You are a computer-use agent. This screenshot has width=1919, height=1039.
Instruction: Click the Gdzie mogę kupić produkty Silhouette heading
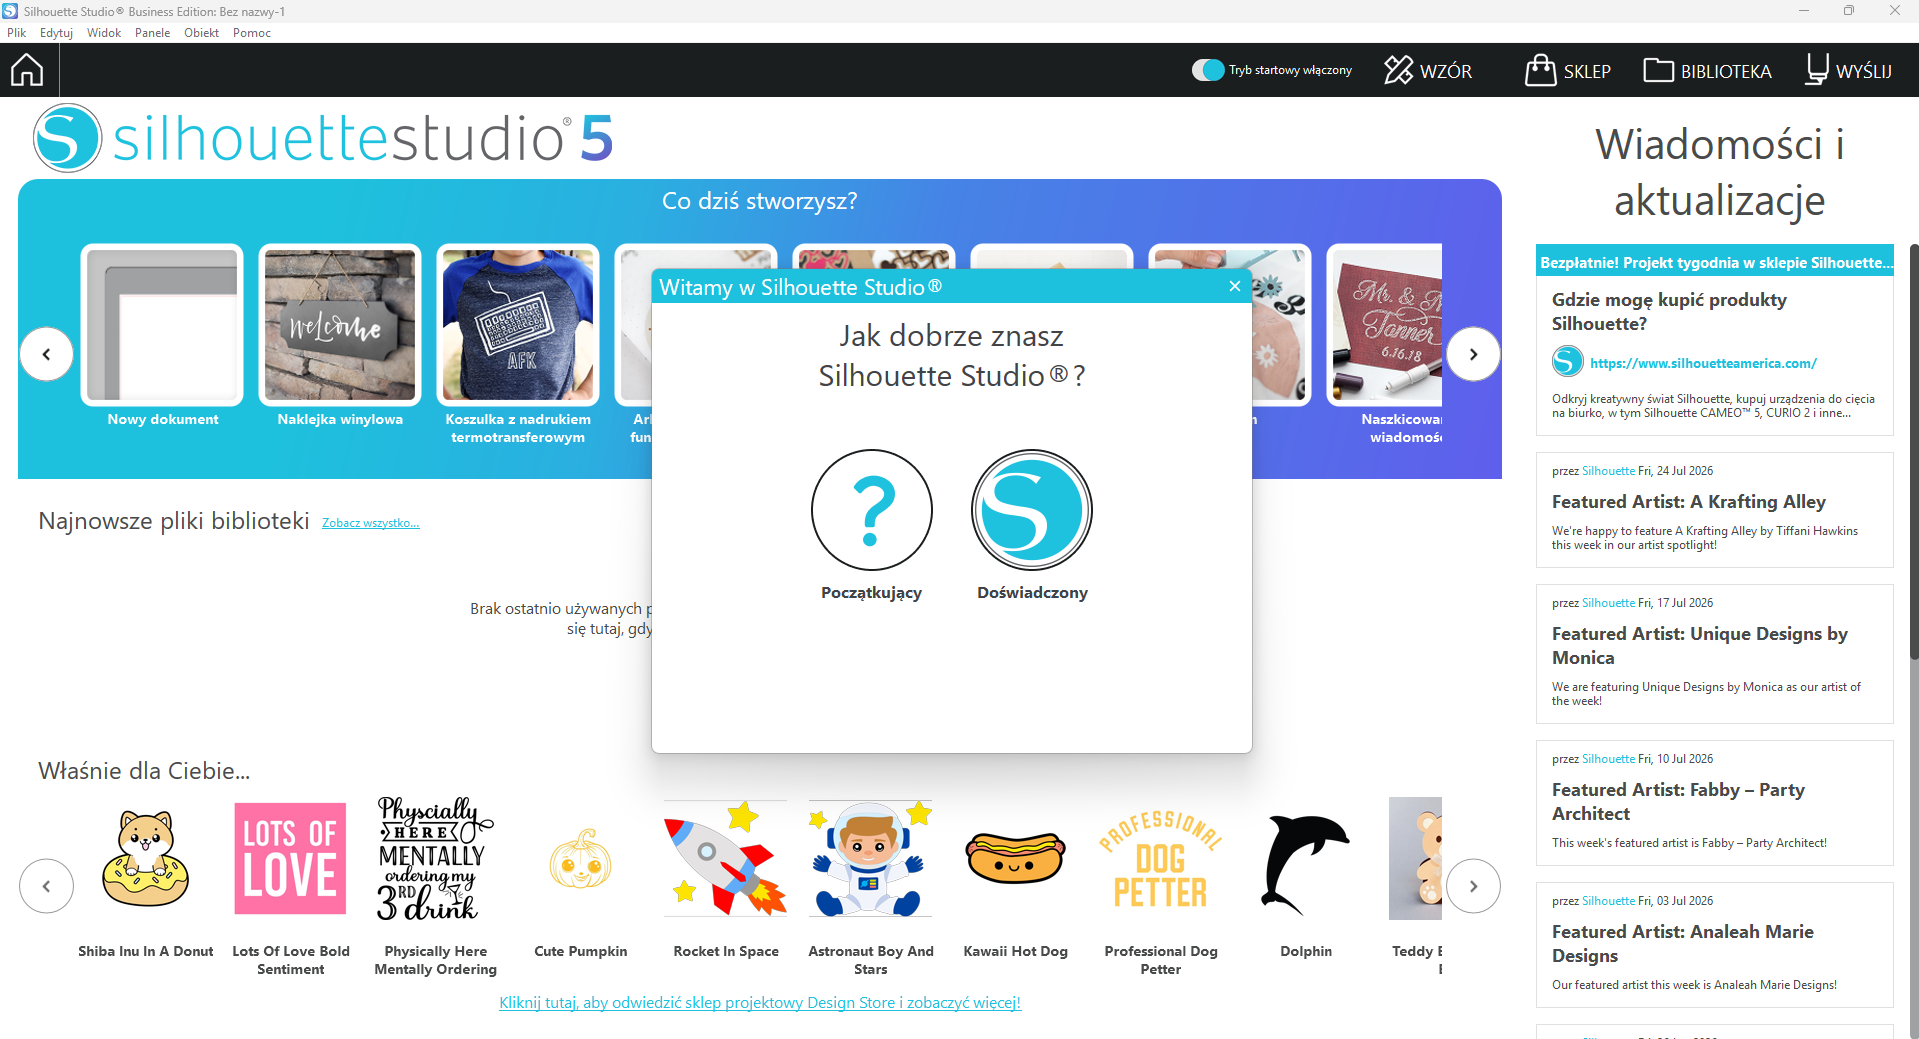(1669, 312)
